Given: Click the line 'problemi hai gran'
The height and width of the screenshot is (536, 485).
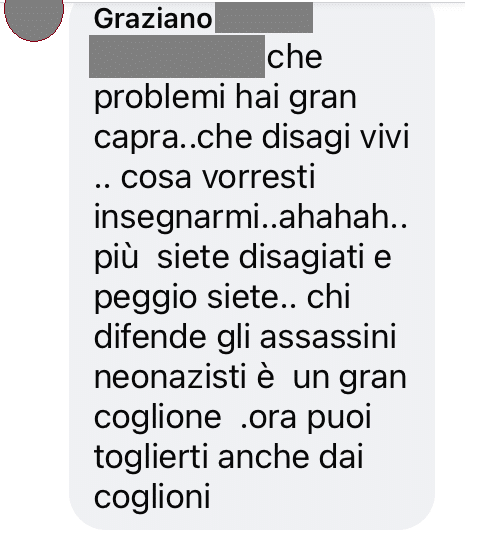Looking at the screenshot, I should (225, 98).
